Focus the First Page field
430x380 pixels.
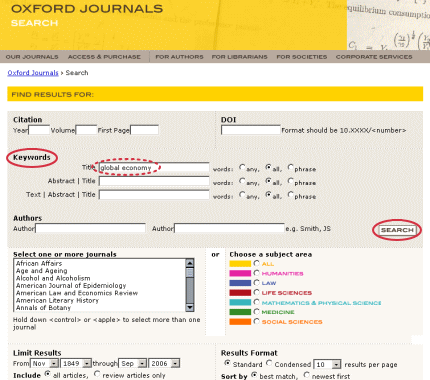tap(144, 130)
